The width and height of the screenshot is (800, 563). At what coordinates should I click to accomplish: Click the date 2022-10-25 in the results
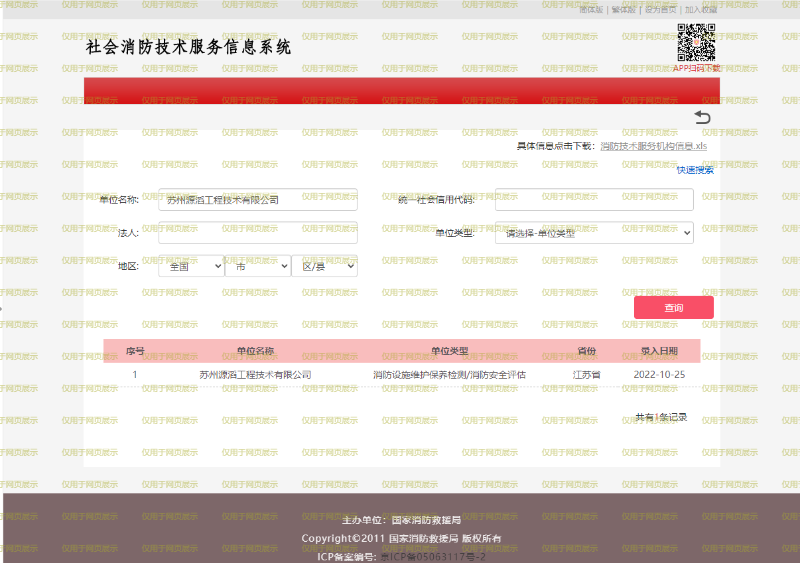(659, 375)
